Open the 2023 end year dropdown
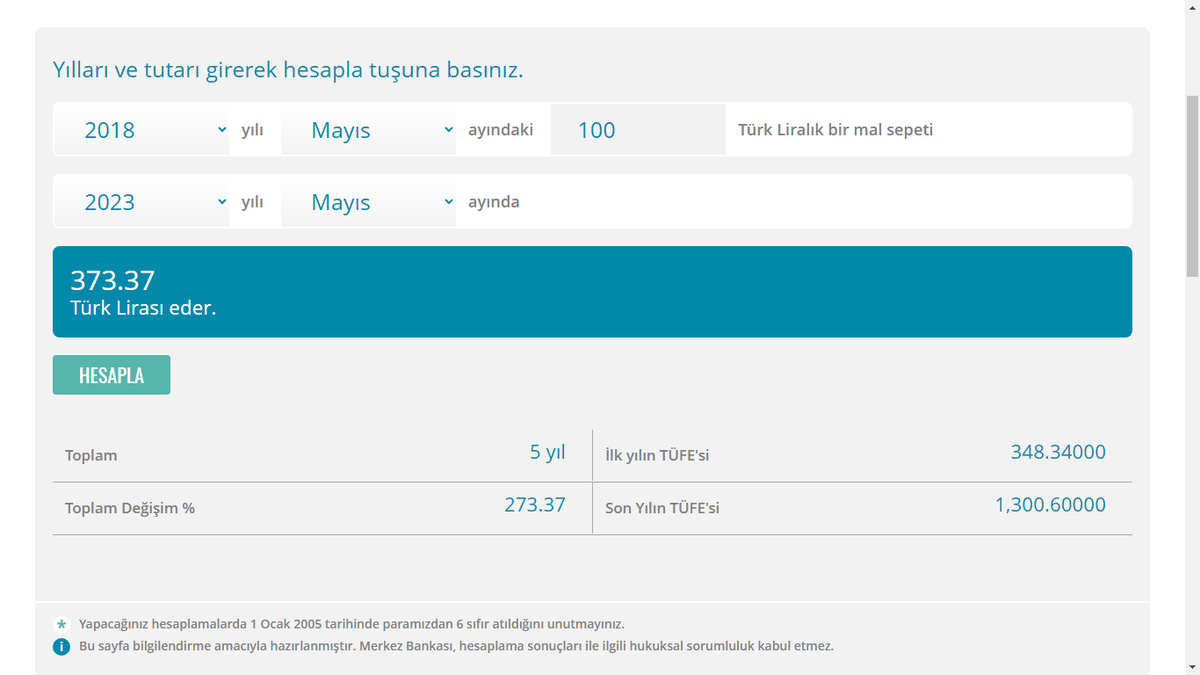Viewport: 1200px width, 675px height. click(x=141, y=202)
